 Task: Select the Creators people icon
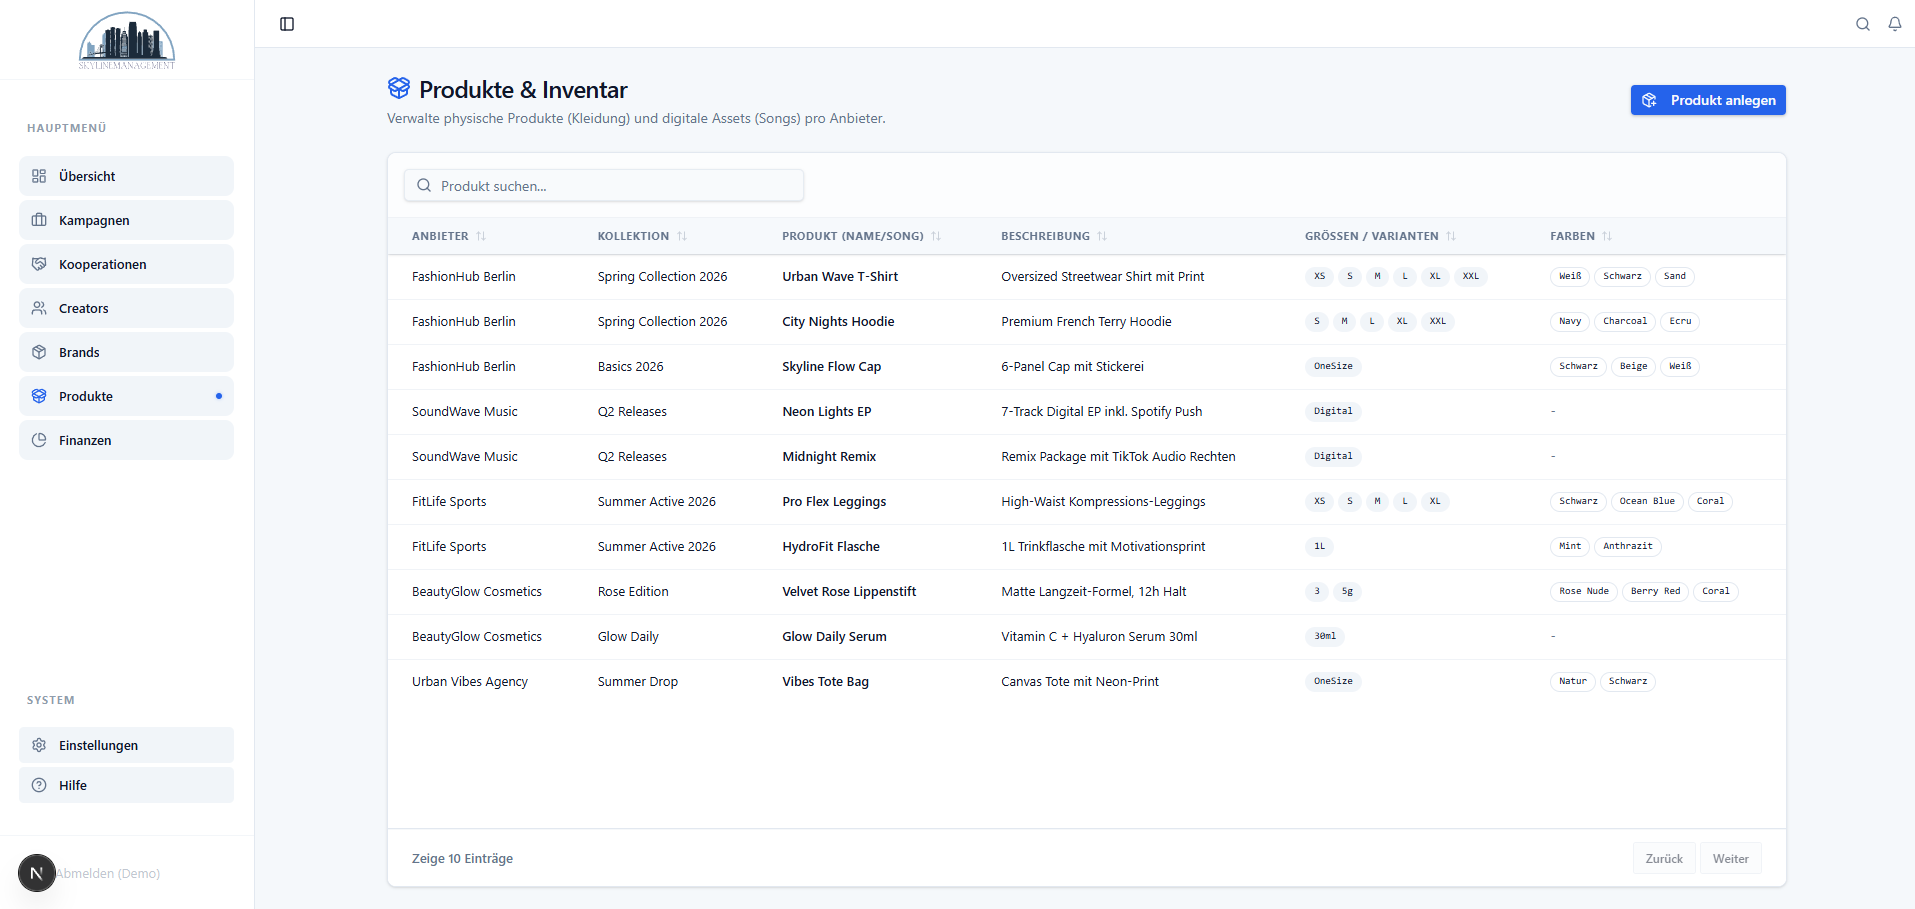38,308
